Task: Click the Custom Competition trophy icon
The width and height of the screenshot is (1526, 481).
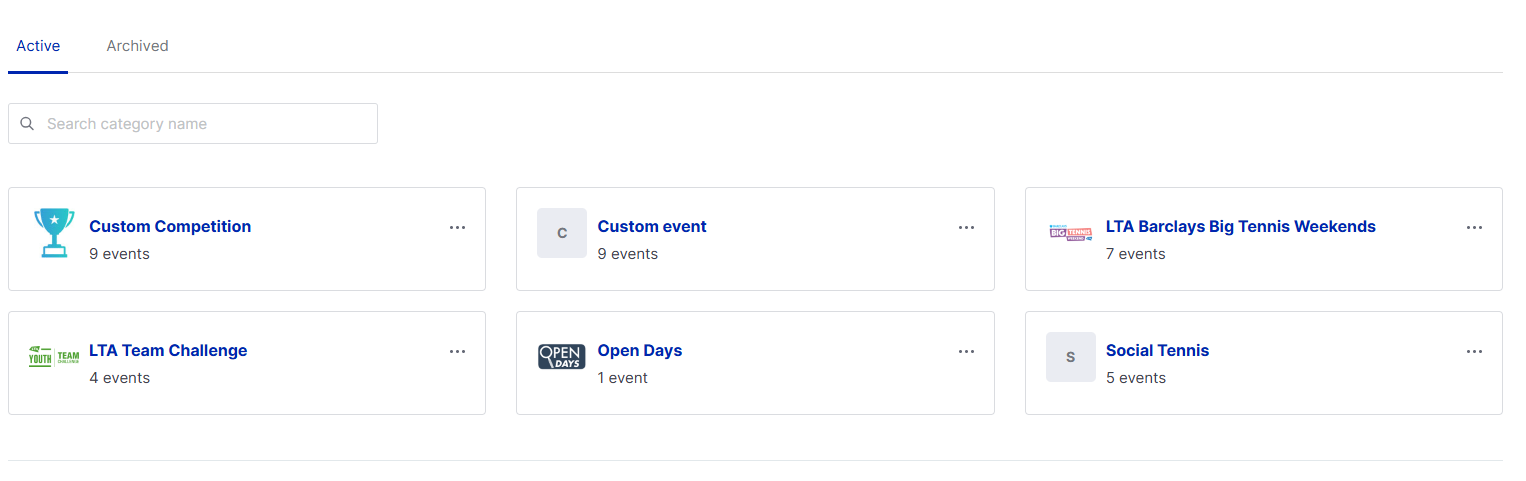Action: click(x=54, y=233)
